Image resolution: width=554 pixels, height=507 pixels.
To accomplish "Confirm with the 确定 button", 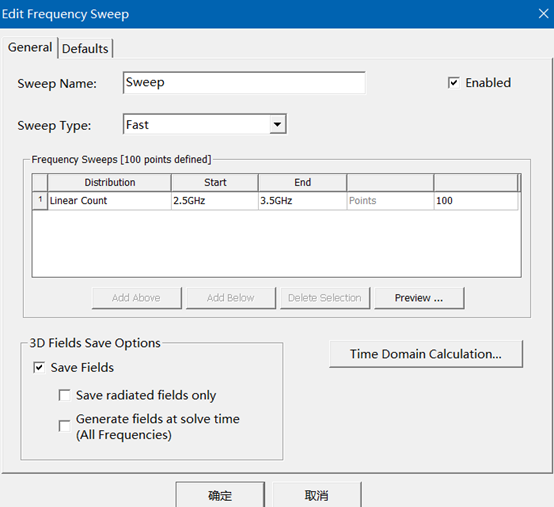I will pyautogui.click(x=220, y=495).
